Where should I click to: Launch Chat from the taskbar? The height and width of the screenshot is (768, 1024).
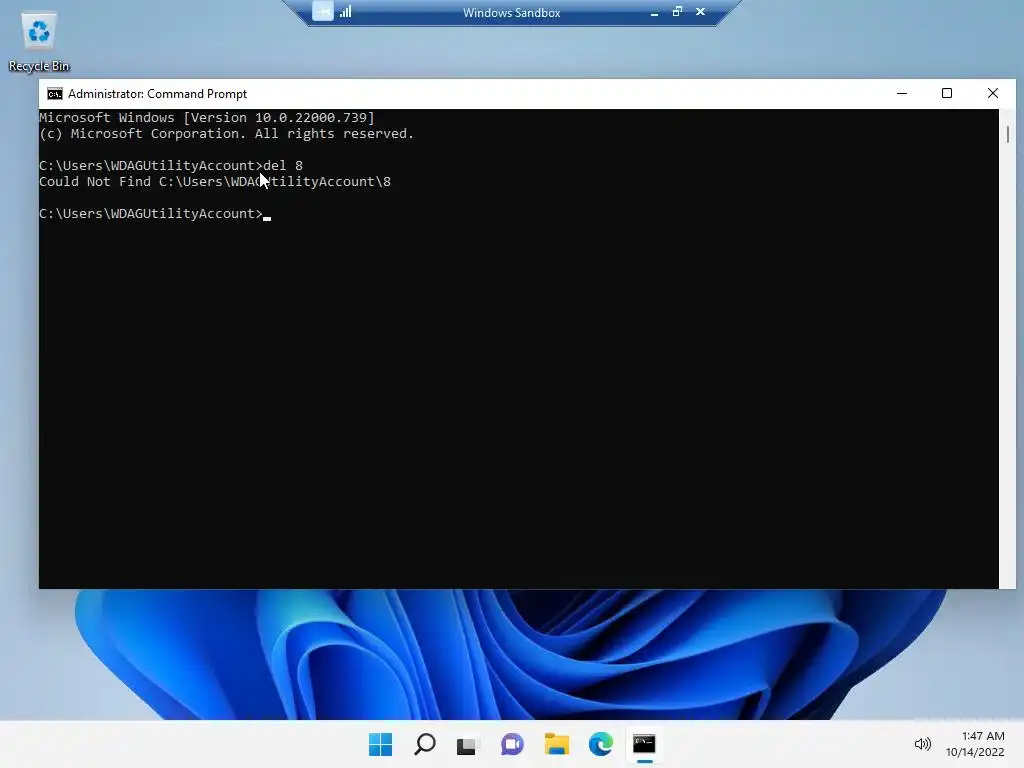[512, 744]
